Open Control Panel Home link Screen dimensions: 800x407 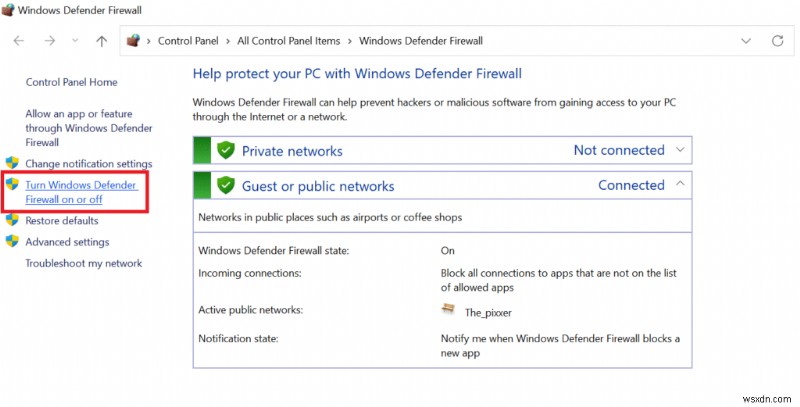coord(71,82)
